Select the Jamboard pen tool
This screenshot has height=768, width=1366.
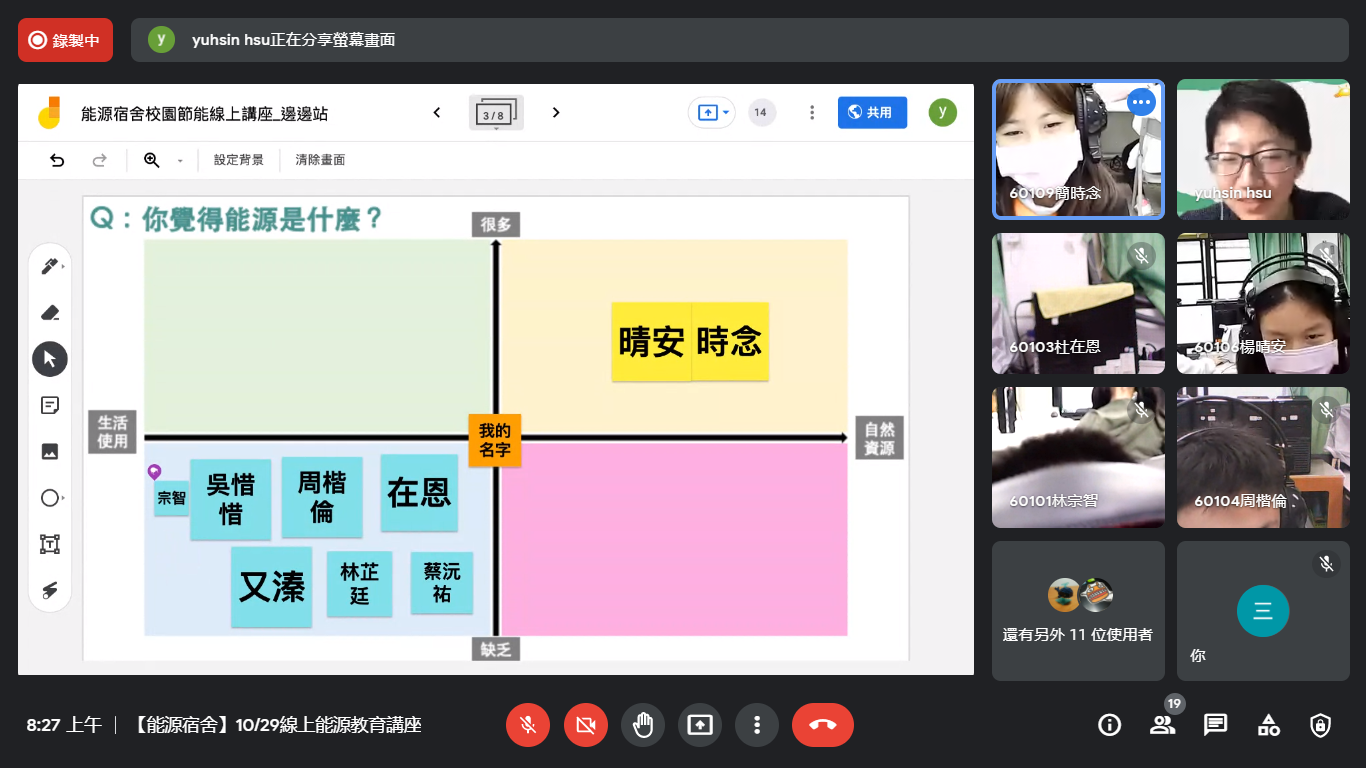(x=50, y=266)
